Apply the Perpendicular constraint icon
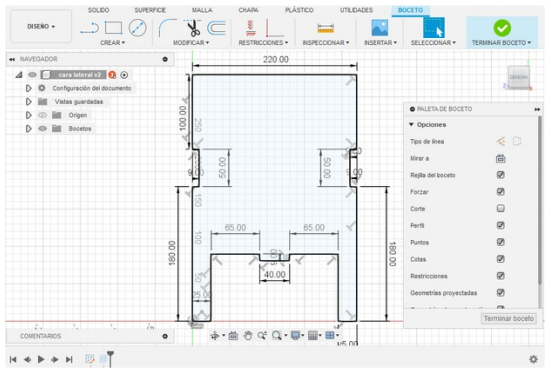This screenshot has height=380, width=551. point(274,28)
